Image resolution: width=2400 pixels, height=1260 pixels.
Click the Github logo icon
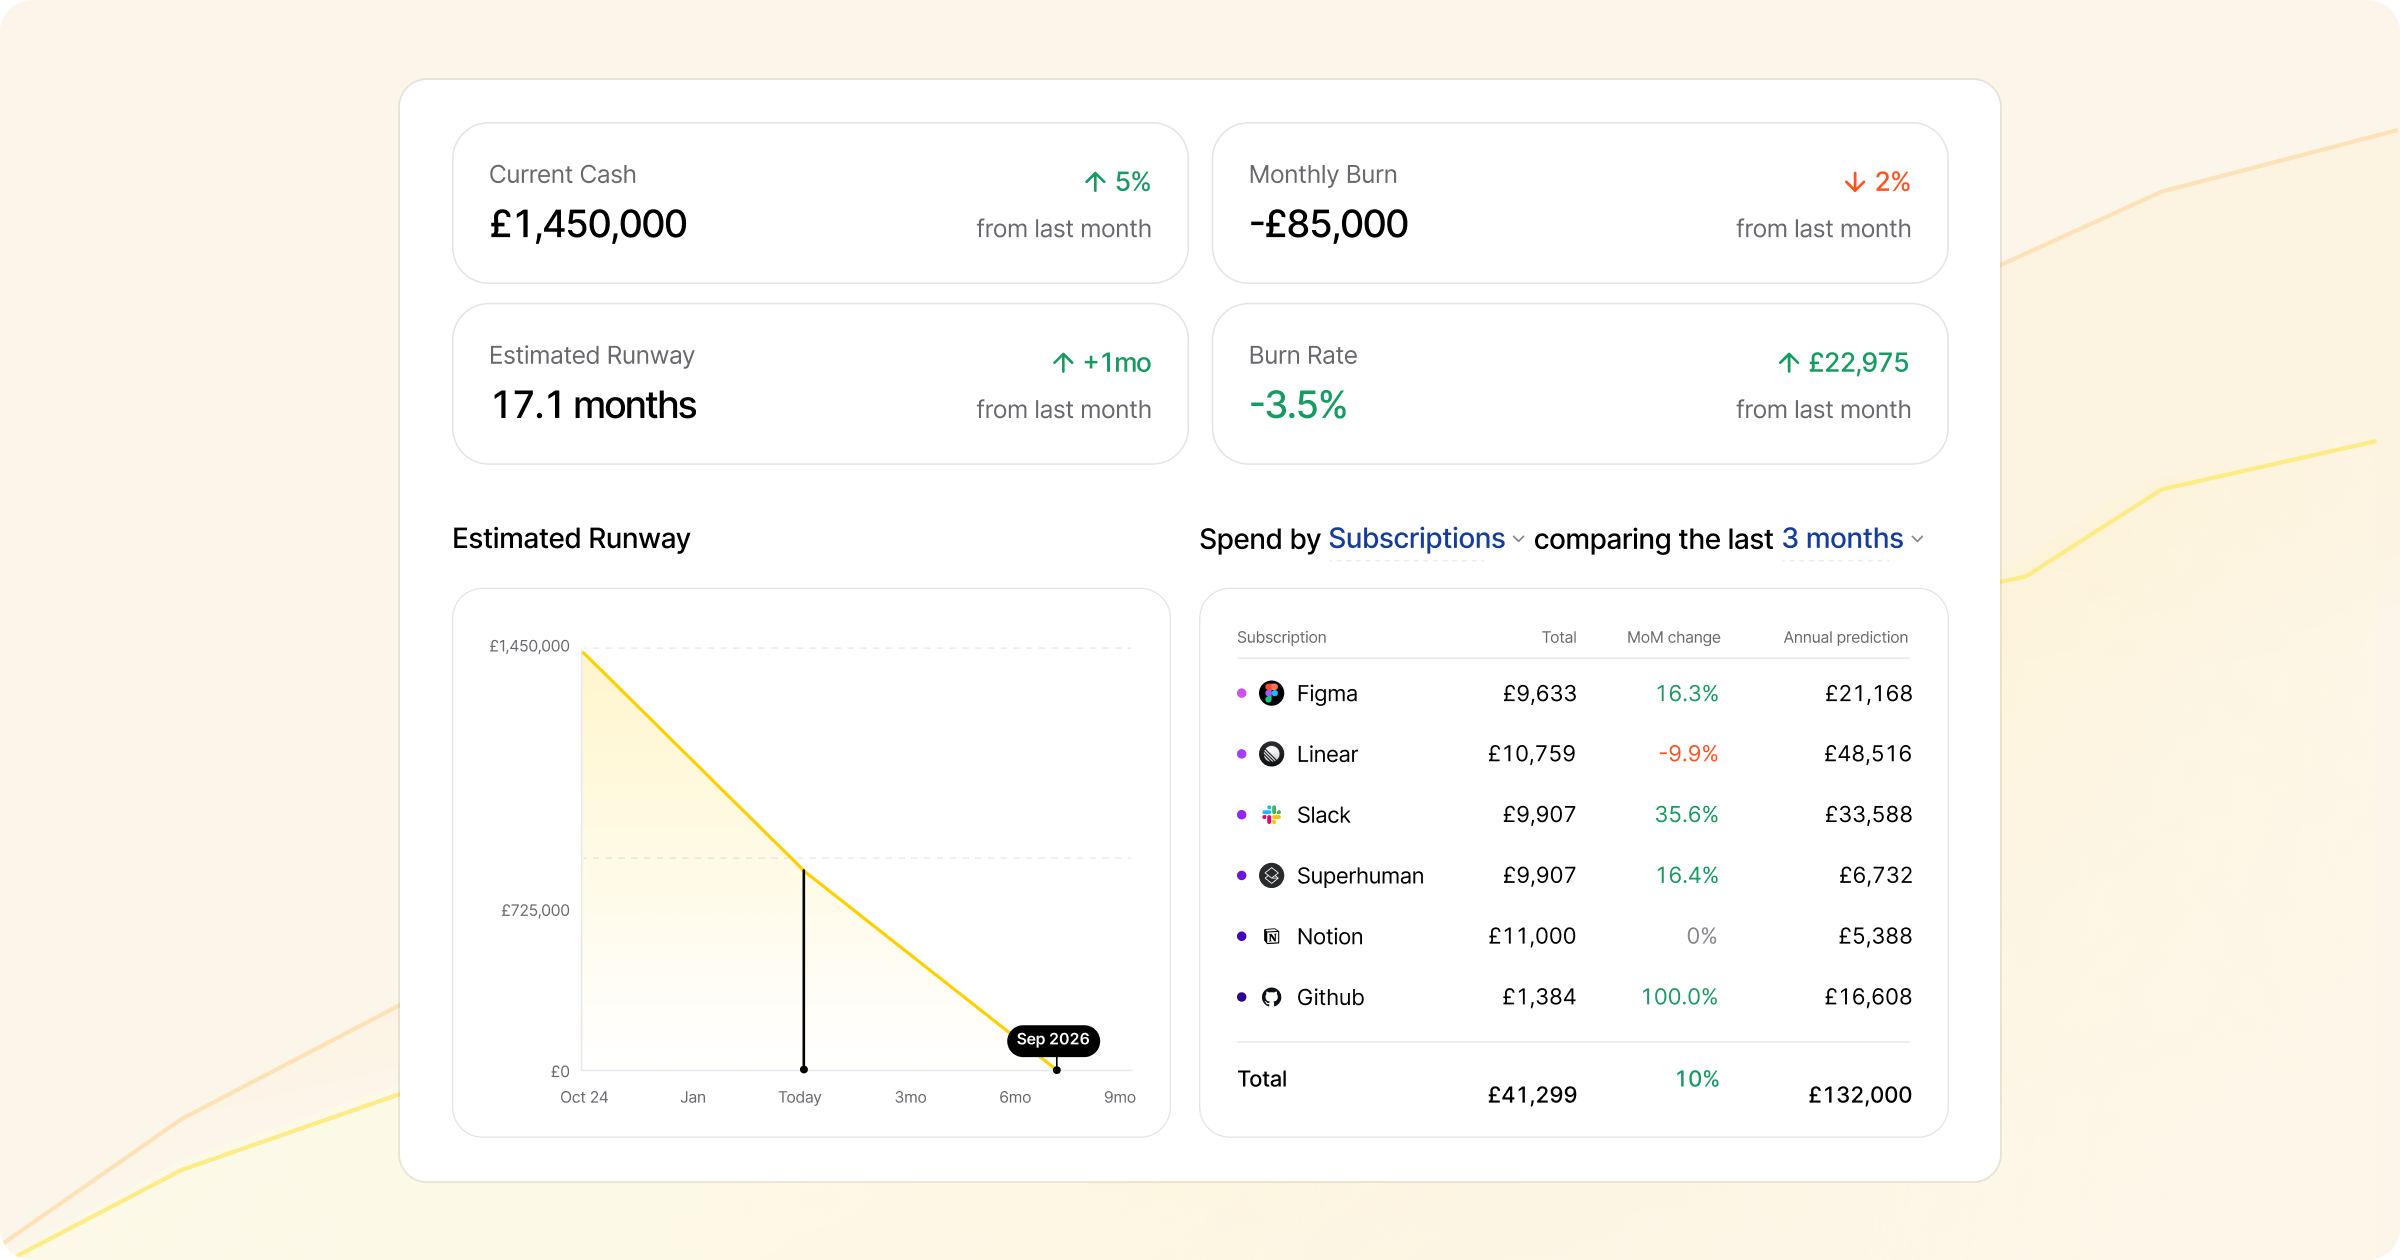pyautogui.click(x=1271, y=997)
